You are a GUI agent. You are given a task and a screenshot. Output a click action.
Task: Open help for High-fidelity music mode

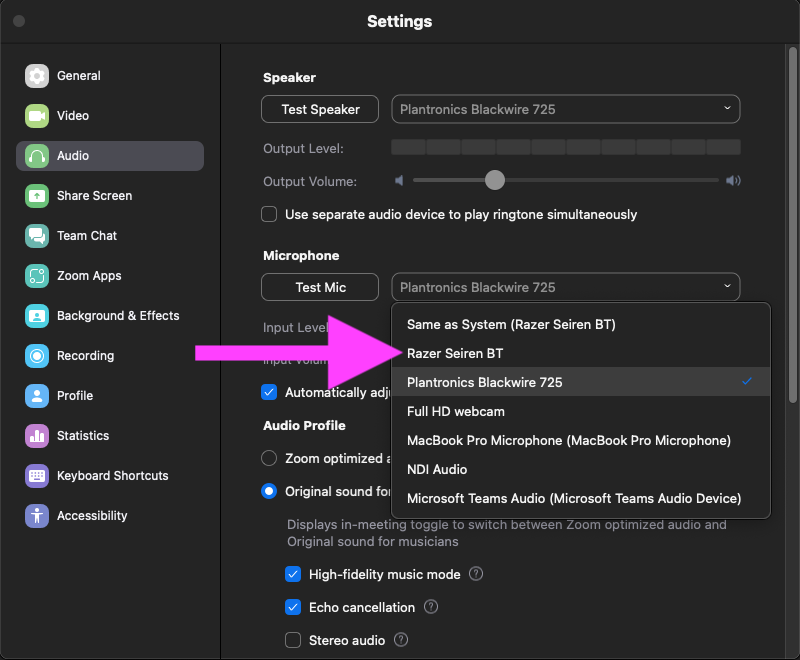pos(476,574)
